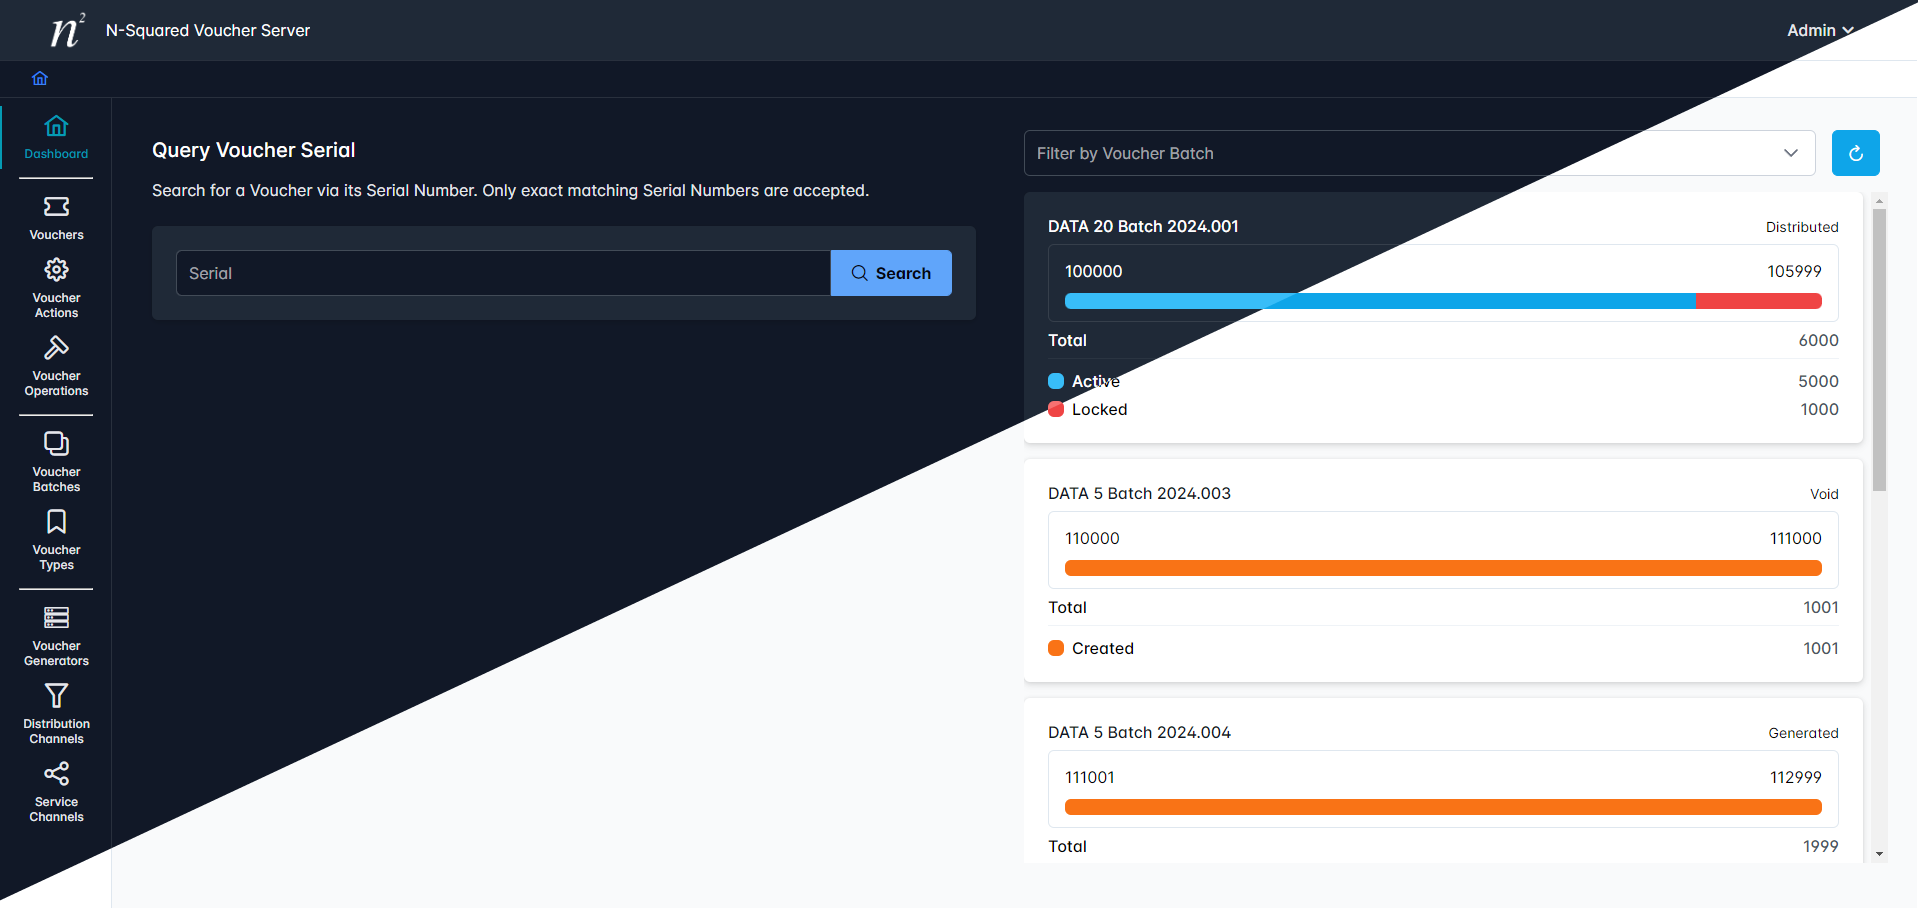Open the Vouchers ticket icon

click(56, 207)
